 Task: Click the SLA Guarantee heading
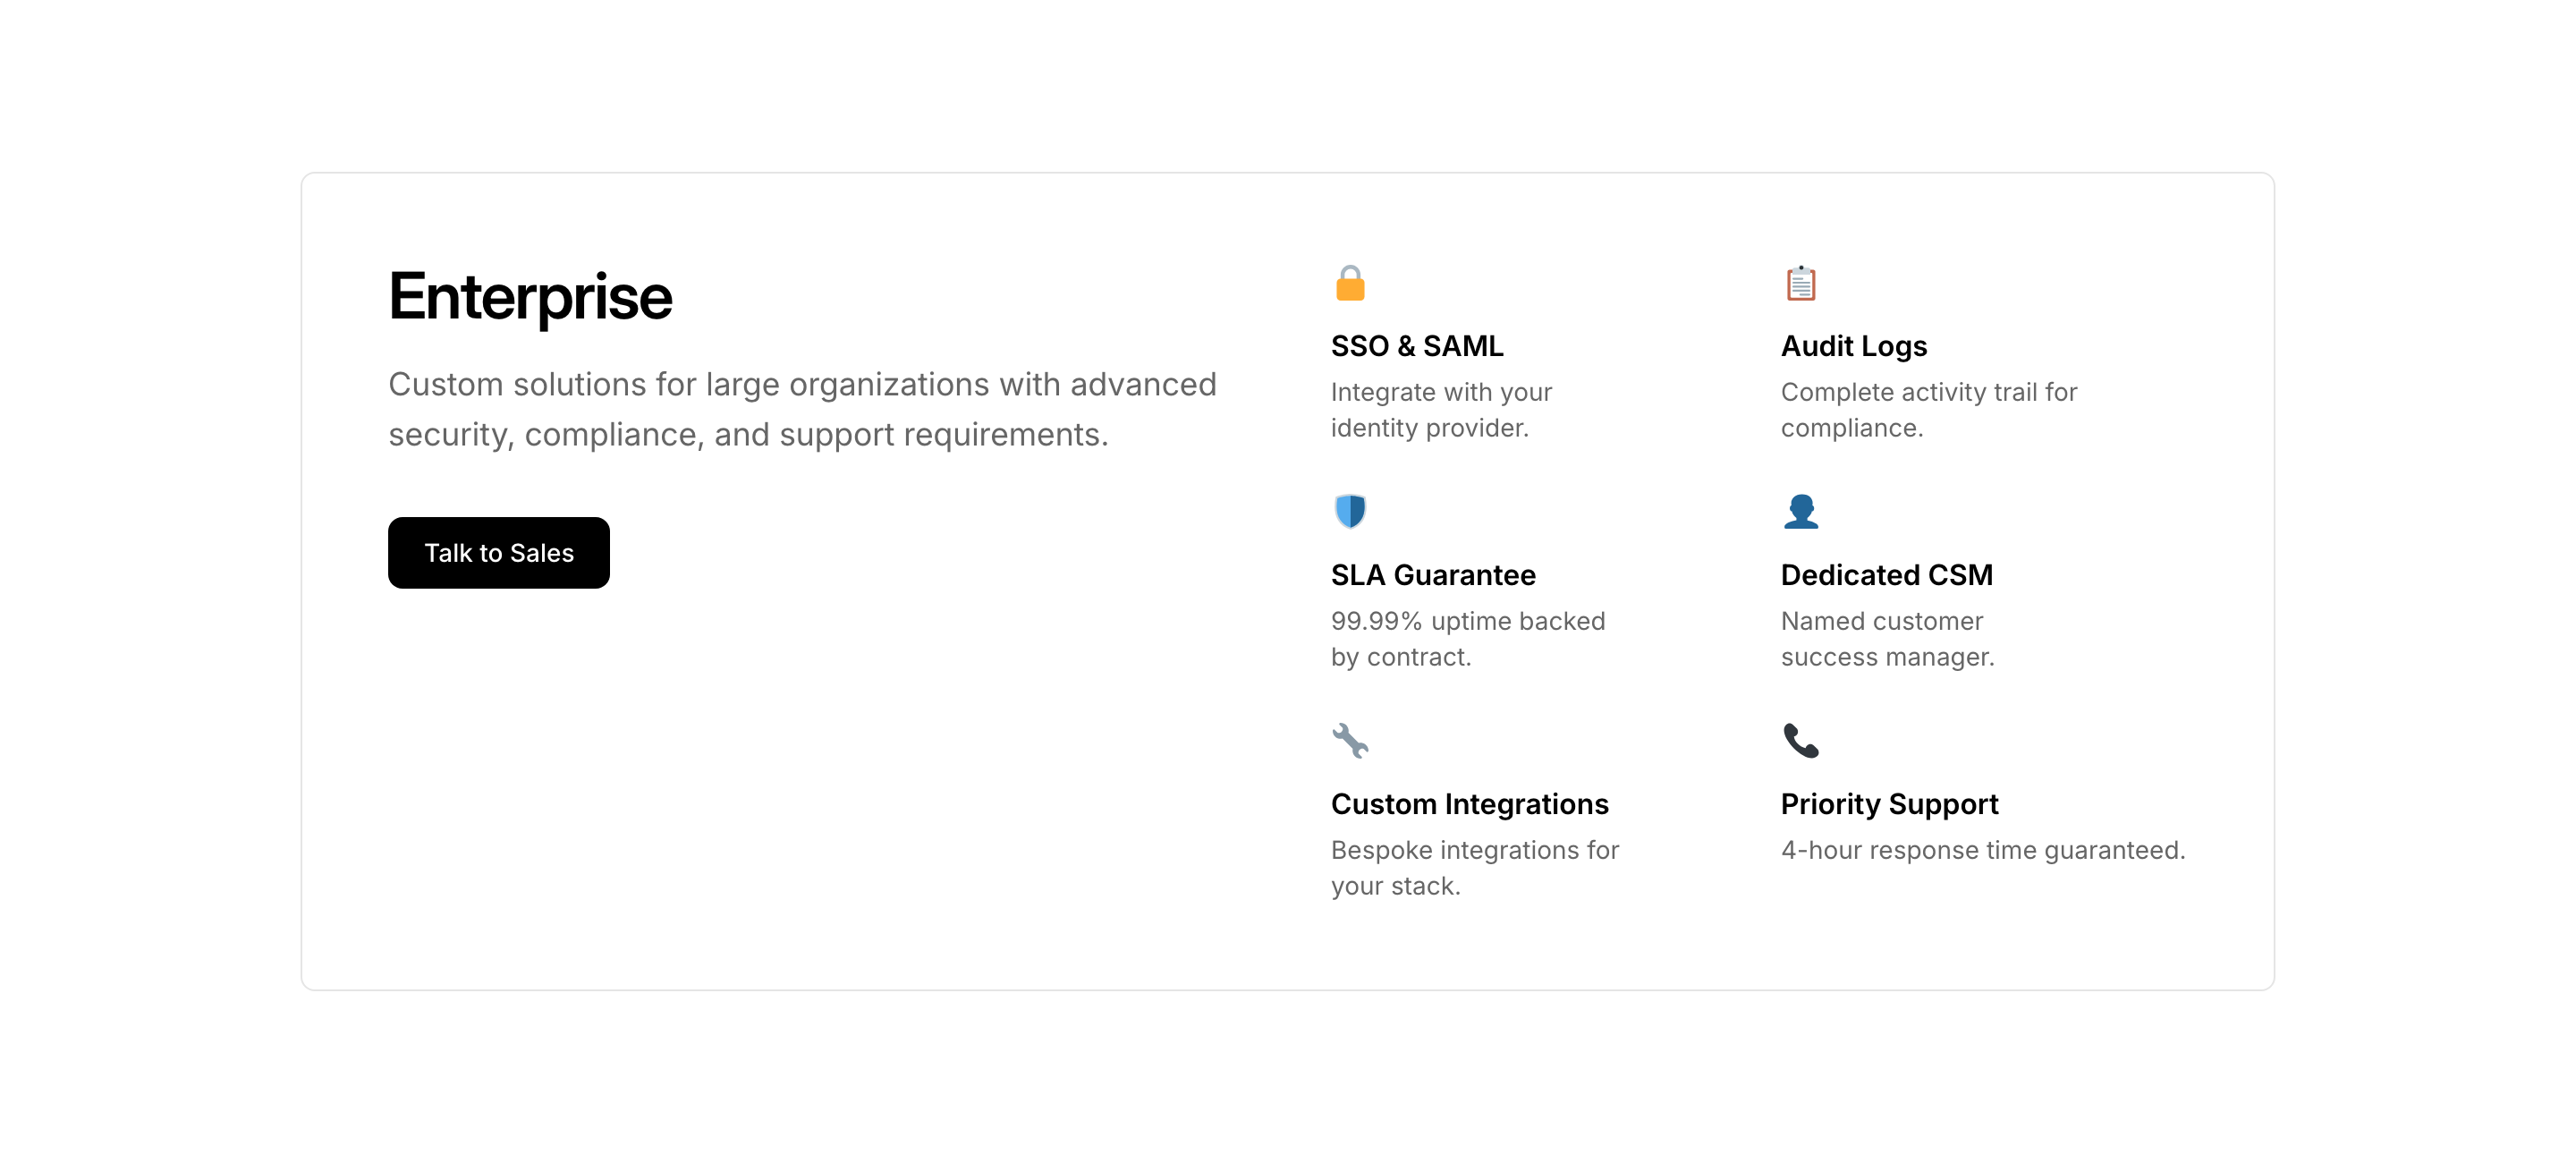pyautogui.click(x=1432, y=575)
